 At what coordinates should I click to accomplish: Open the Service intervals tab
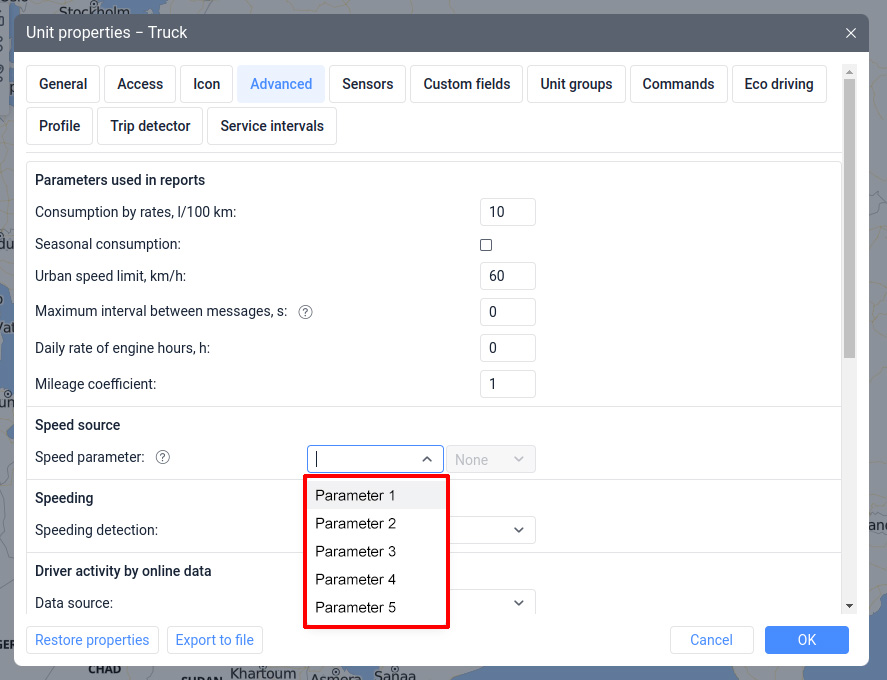(x=272, y=126)
